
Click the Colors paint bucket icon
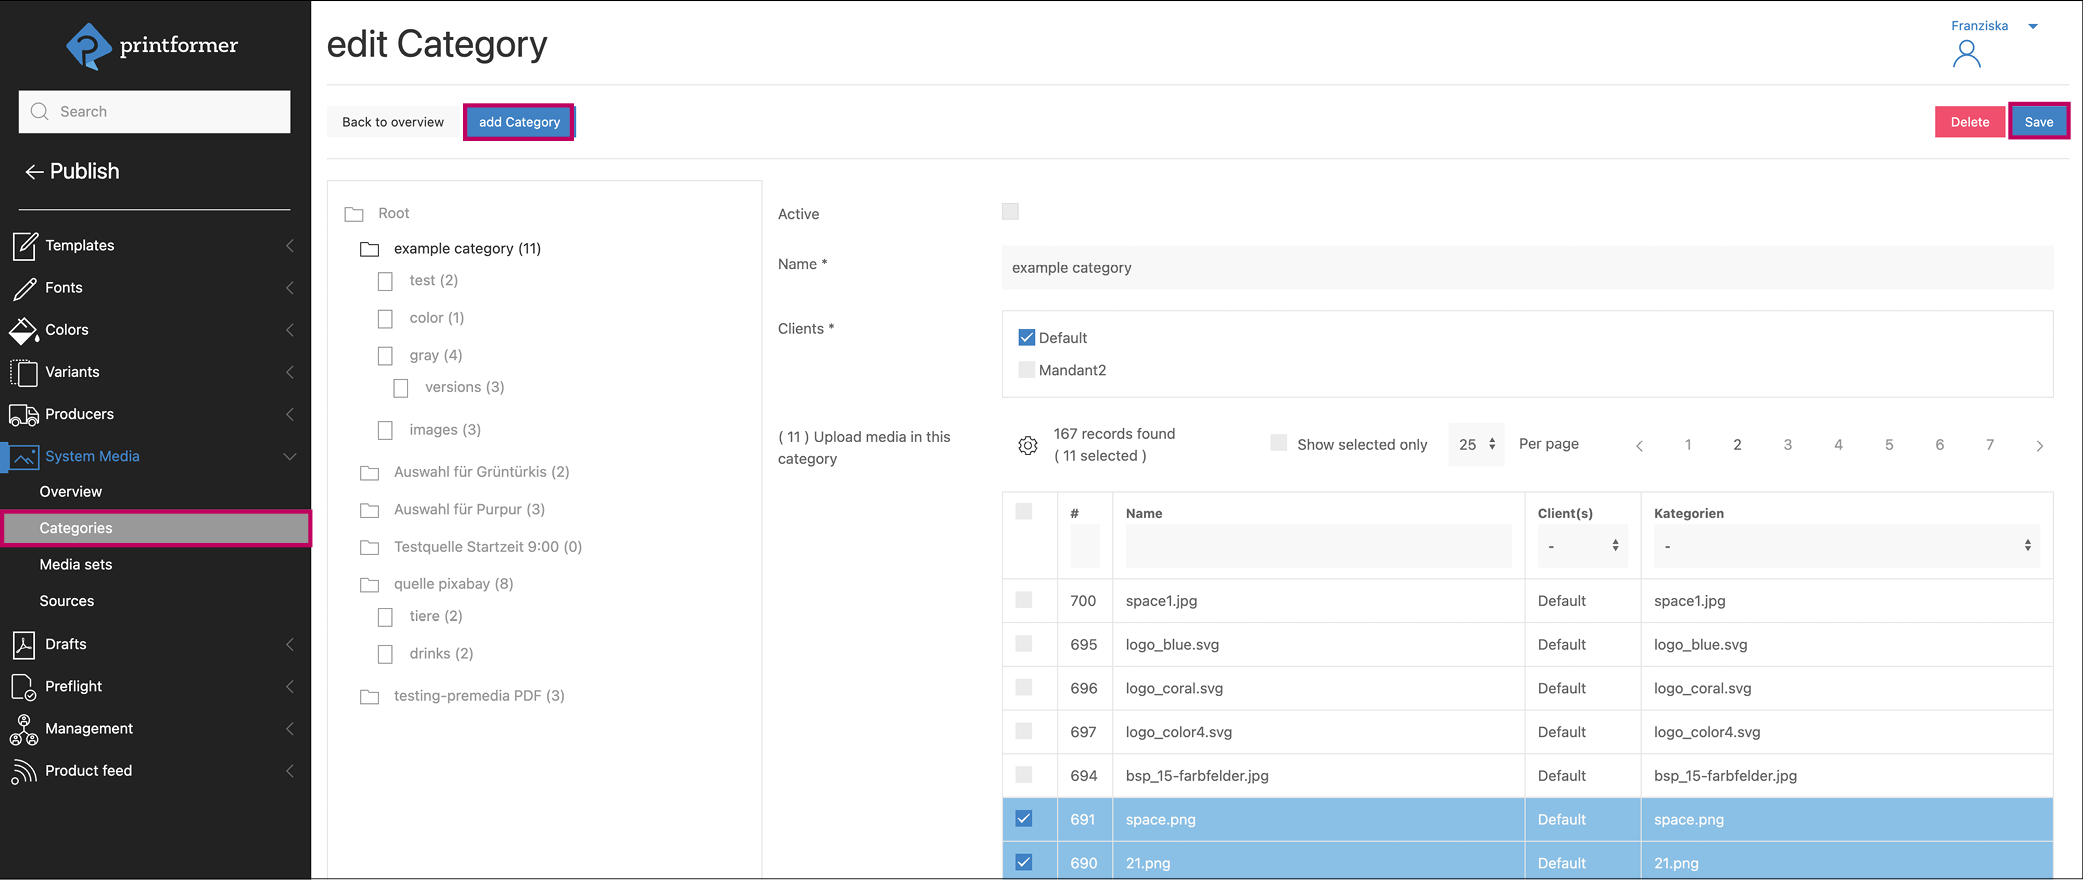[x=24, y=330]
